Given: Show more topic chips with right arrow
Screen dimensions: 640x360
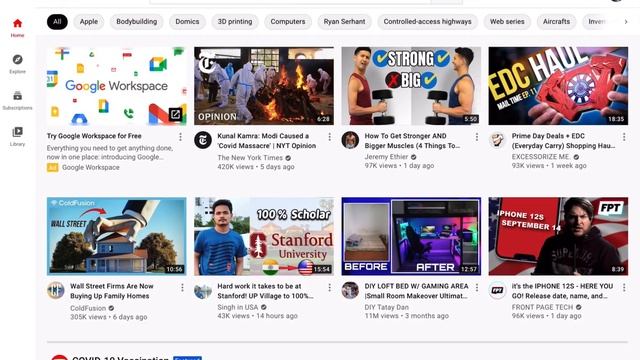Looking at the screenshot, I should 625,22.
